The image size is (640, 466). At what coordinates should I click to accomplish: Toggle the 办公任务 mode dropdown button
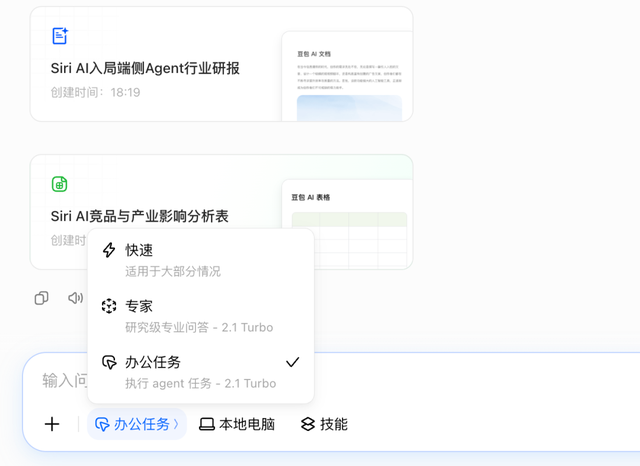pyautogui.click(x=137, y=424)
